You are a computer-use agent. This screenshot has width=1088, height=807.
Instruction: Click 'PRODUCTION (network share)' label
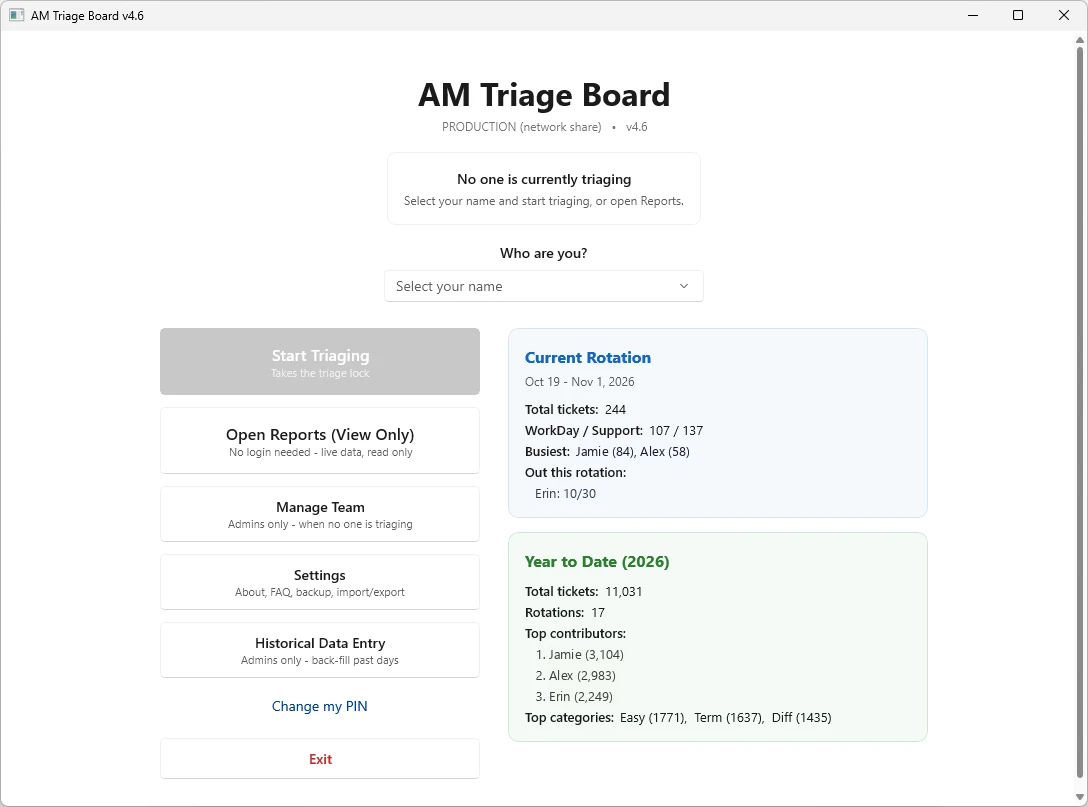[x=522, y=127]
